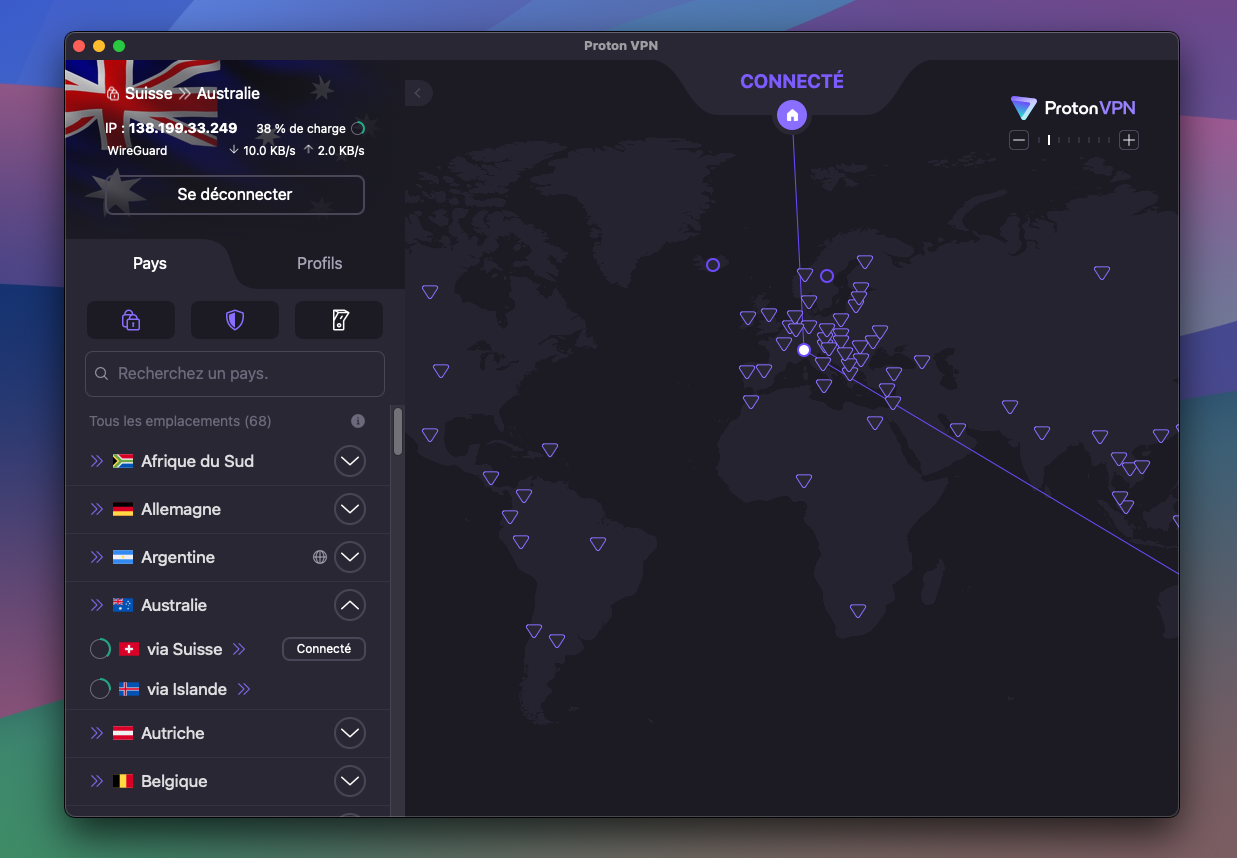Screen dimensions: 1237x858
Task: Click the info icon beside Tous les emplacements
Action: [358, 421]
